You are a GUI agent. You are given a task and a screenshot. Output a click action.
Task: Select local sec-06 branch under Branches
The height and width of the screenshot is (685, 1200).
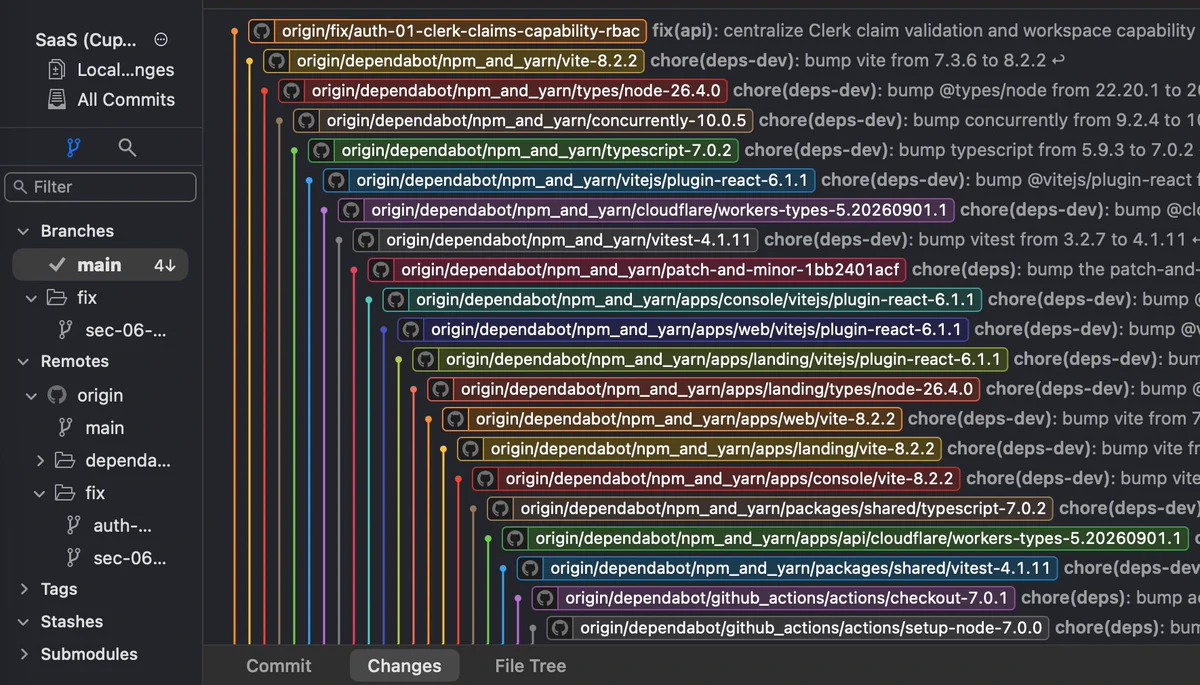pos(112,331)
